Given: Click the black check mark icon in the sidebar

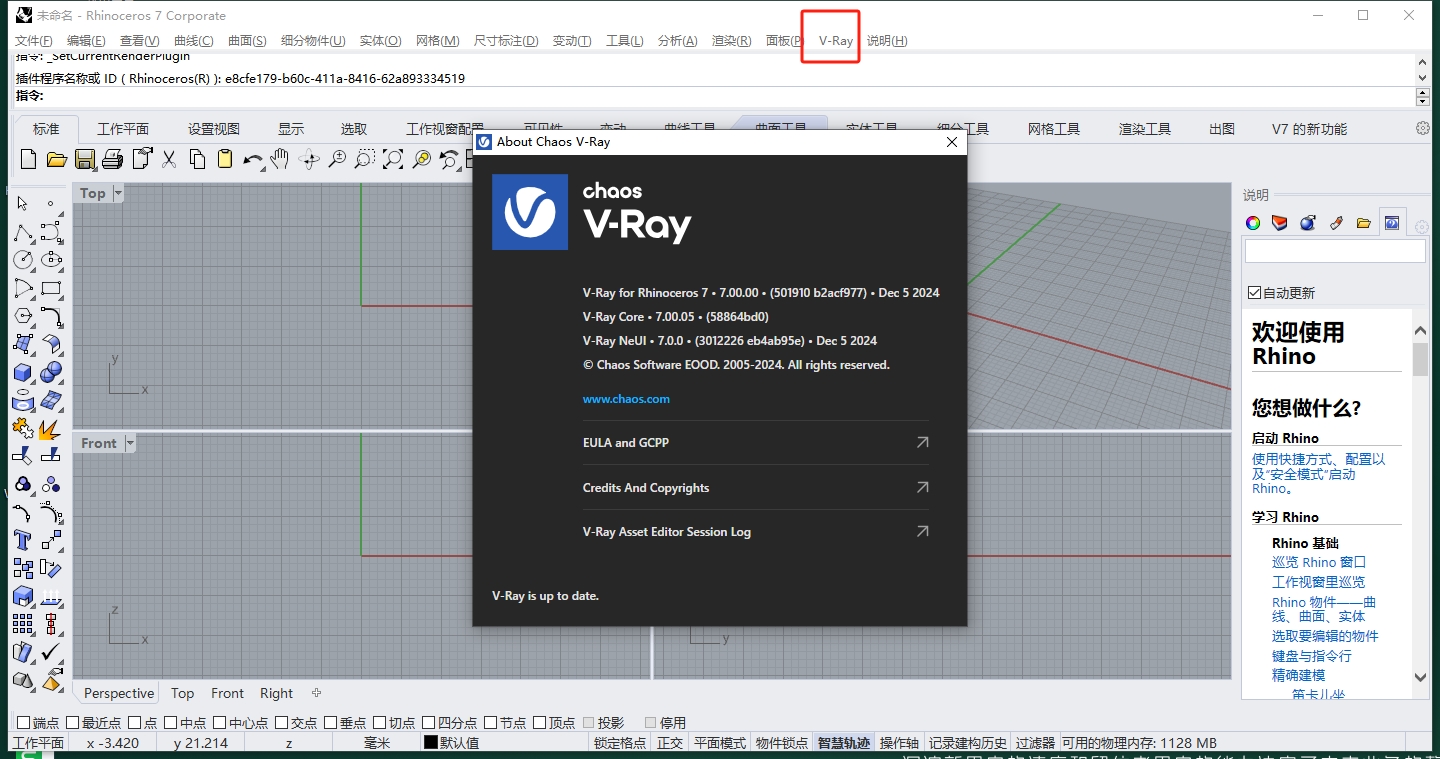Looking at the screenshot, I should [51, 652].
